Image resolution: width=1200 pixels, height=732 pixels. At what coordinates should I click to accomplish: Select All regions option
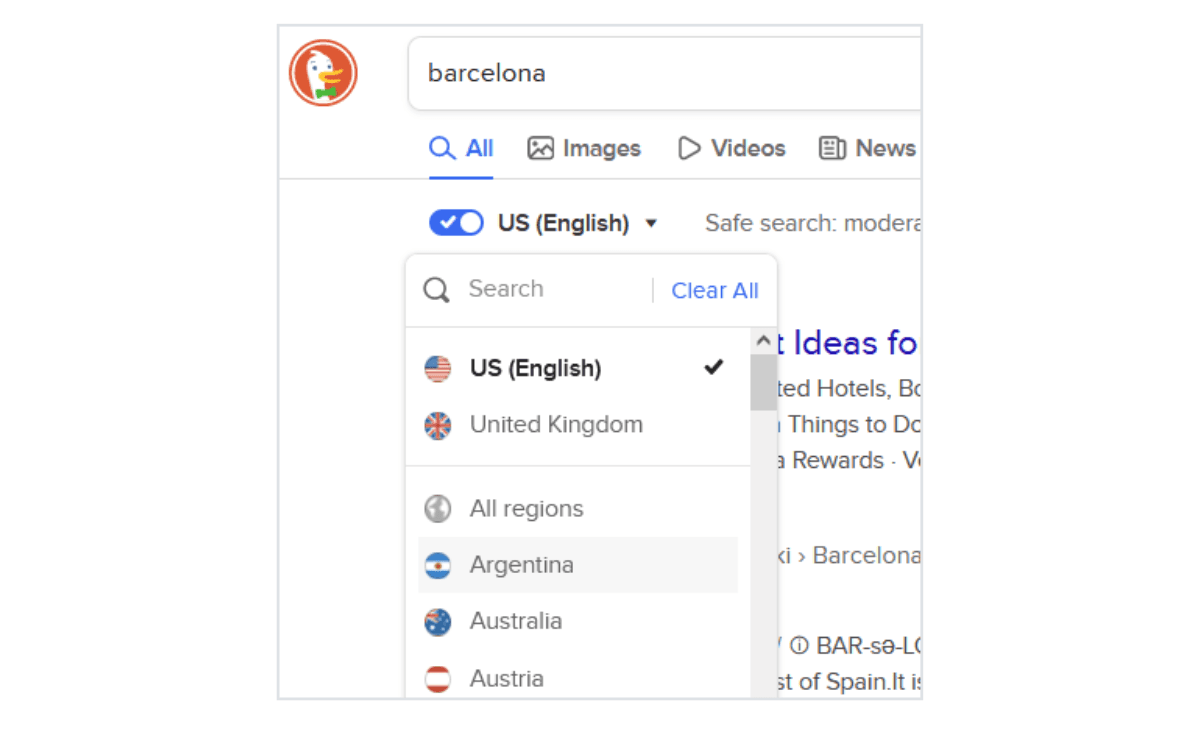pos(578,509)
